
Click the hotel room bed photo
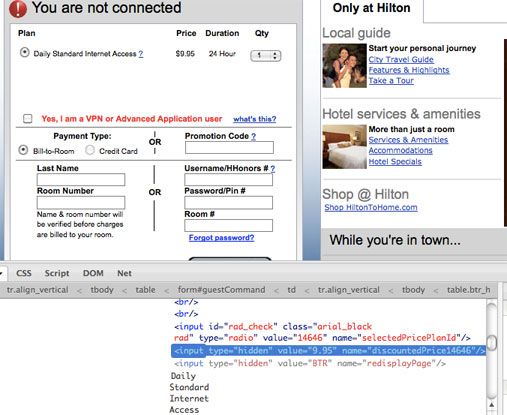coord(344,147)
